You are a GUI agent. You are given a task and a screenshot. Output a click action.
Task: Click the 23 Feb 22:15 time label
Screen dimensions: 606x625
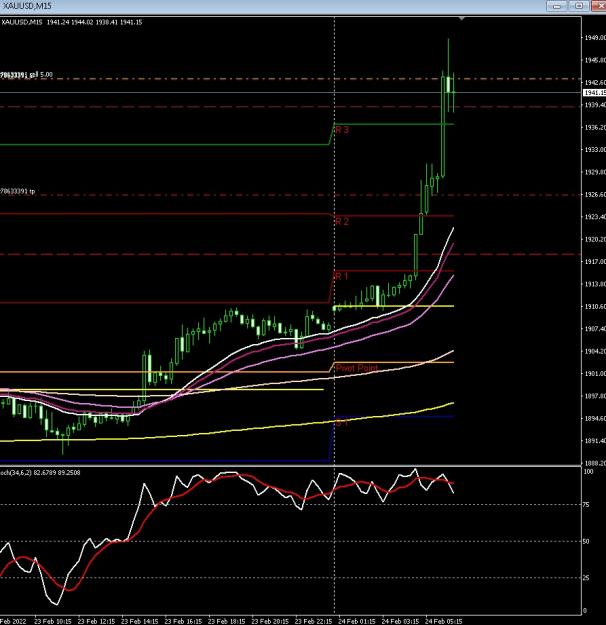pos(313,621)
